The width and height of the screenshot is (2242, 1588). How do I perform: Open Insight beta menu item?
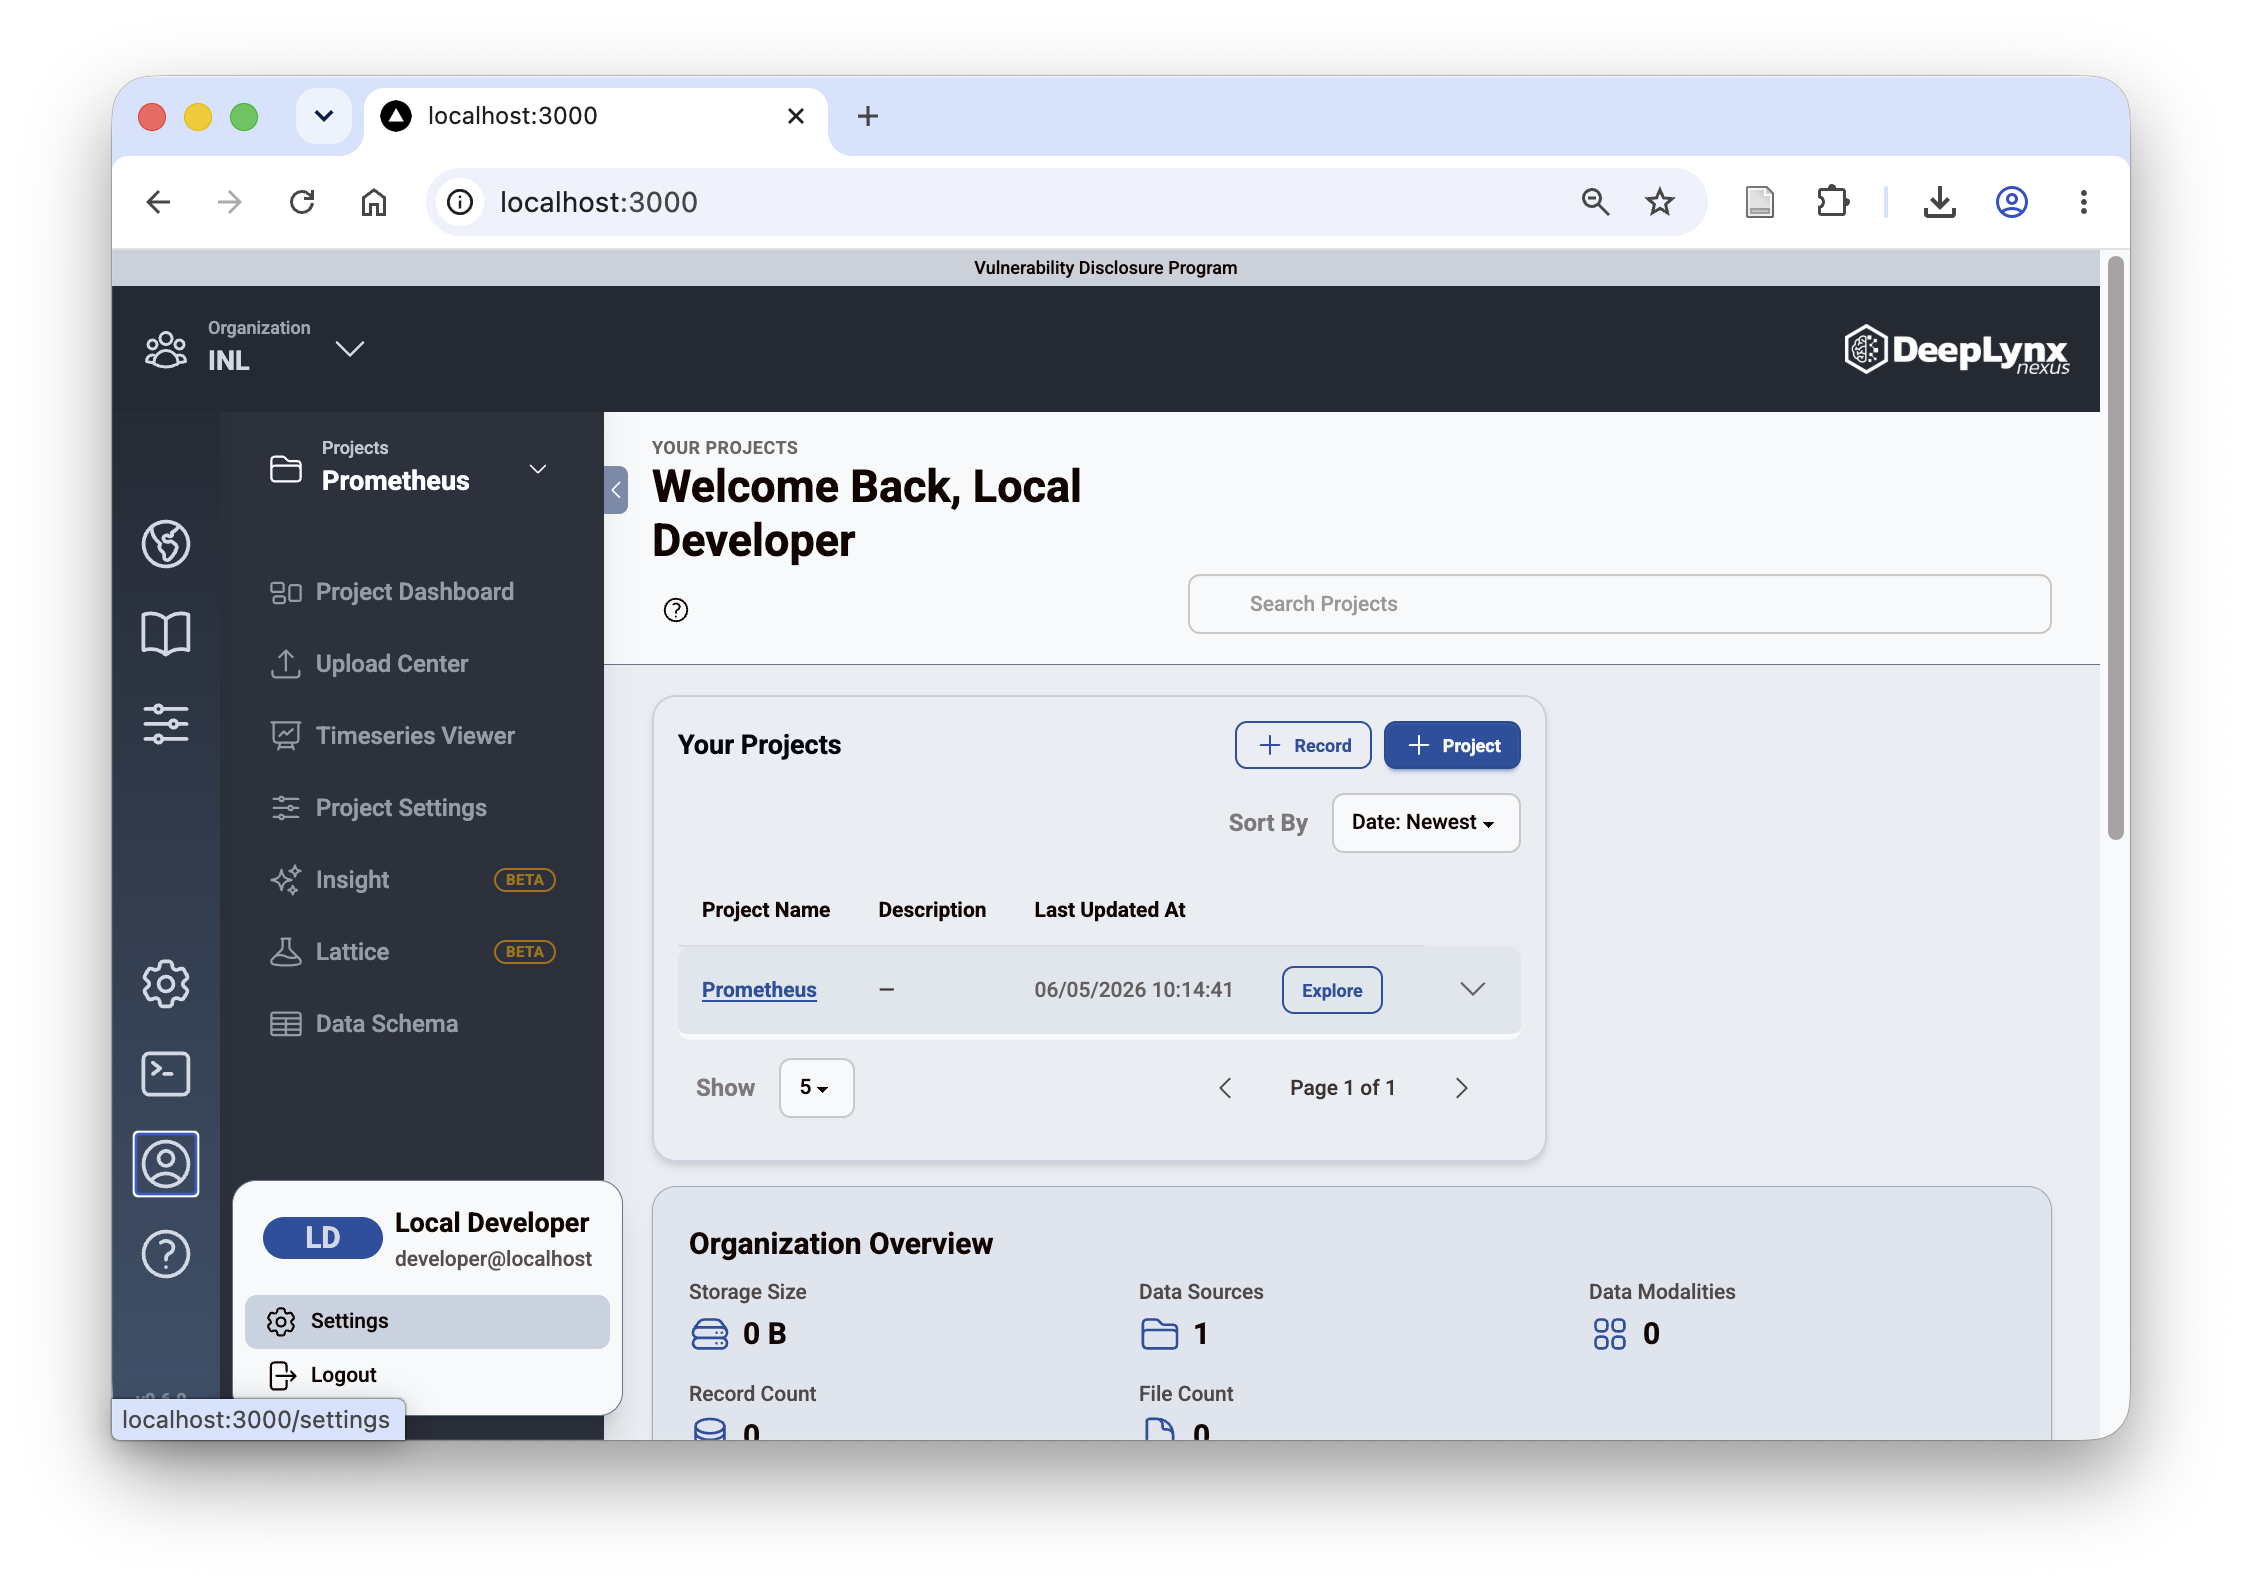click(412, 880)
